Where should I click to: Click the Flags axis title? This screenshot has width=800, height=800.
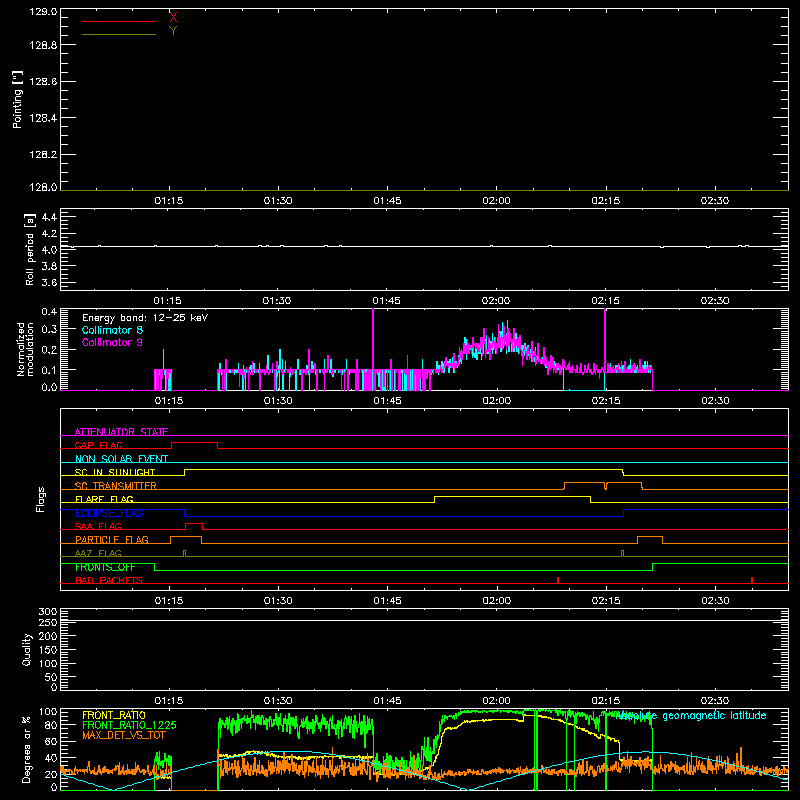(x=41, y=499)
